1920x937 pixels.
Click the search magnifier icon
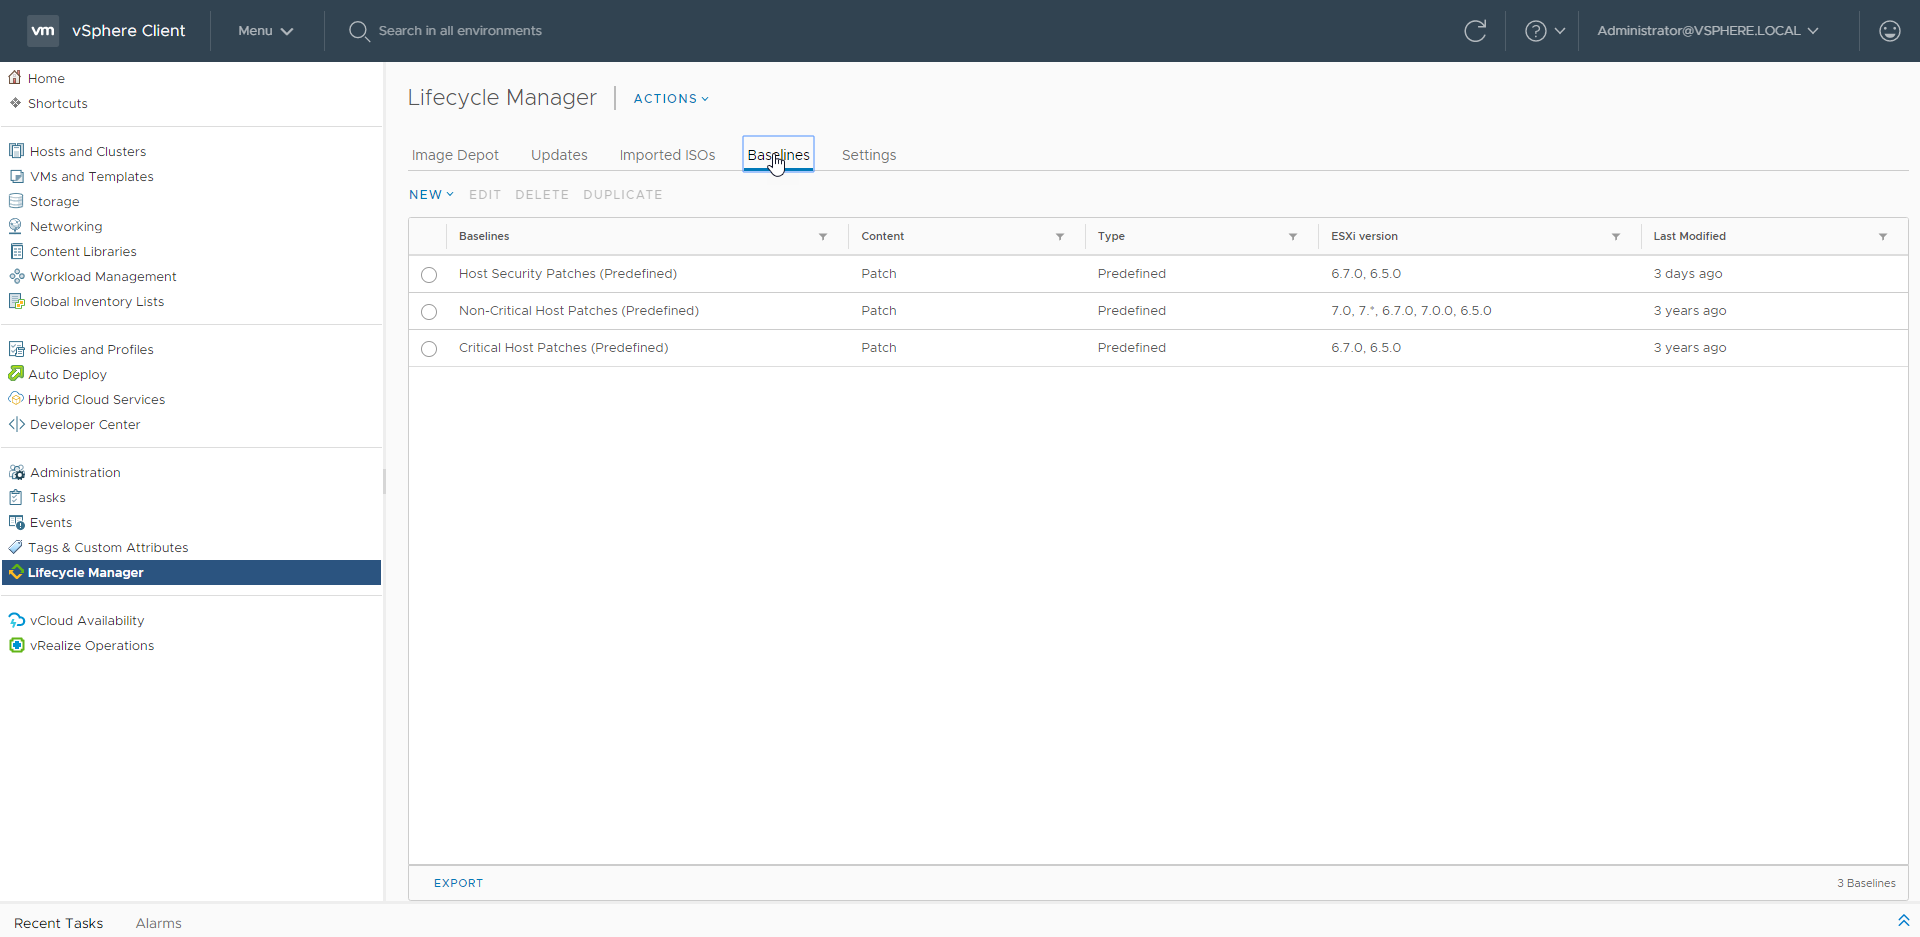click(359, 31)
